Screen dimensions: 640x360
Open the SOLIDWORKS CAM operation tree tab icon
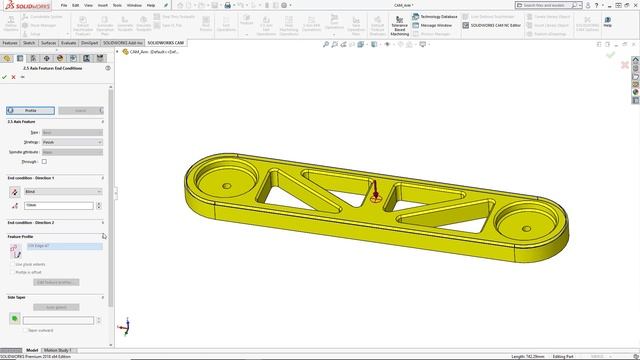(87, 58)
